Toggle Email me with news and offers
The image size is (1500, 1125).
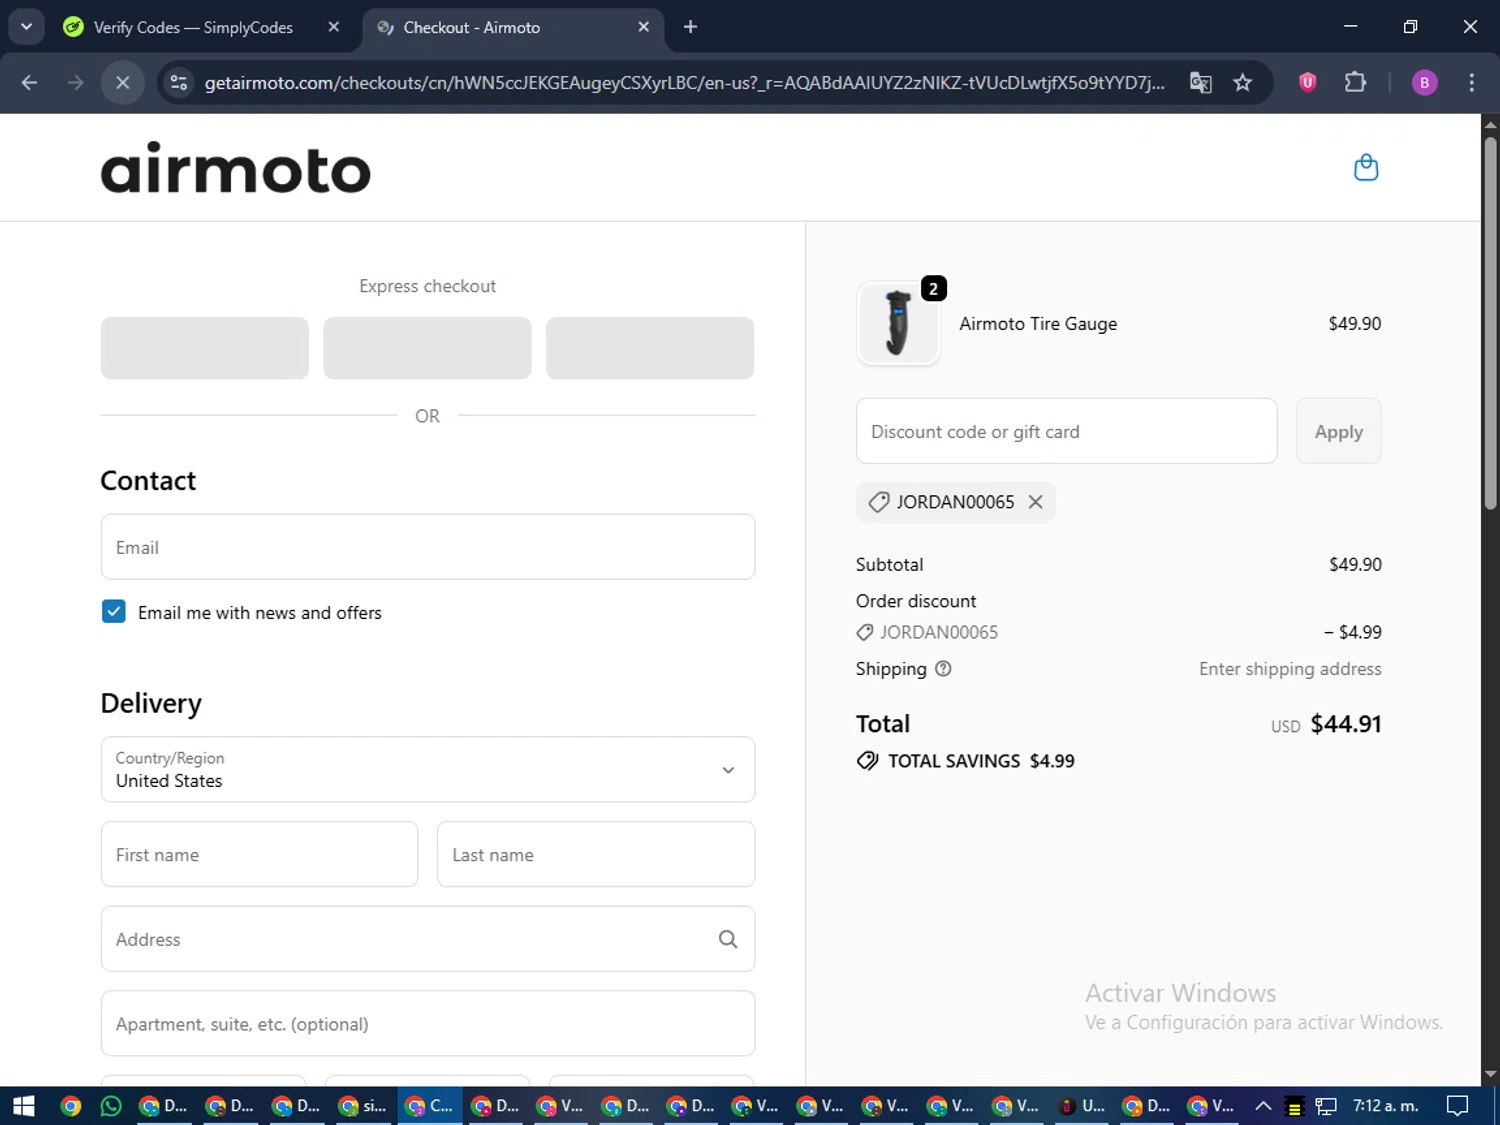114,612
